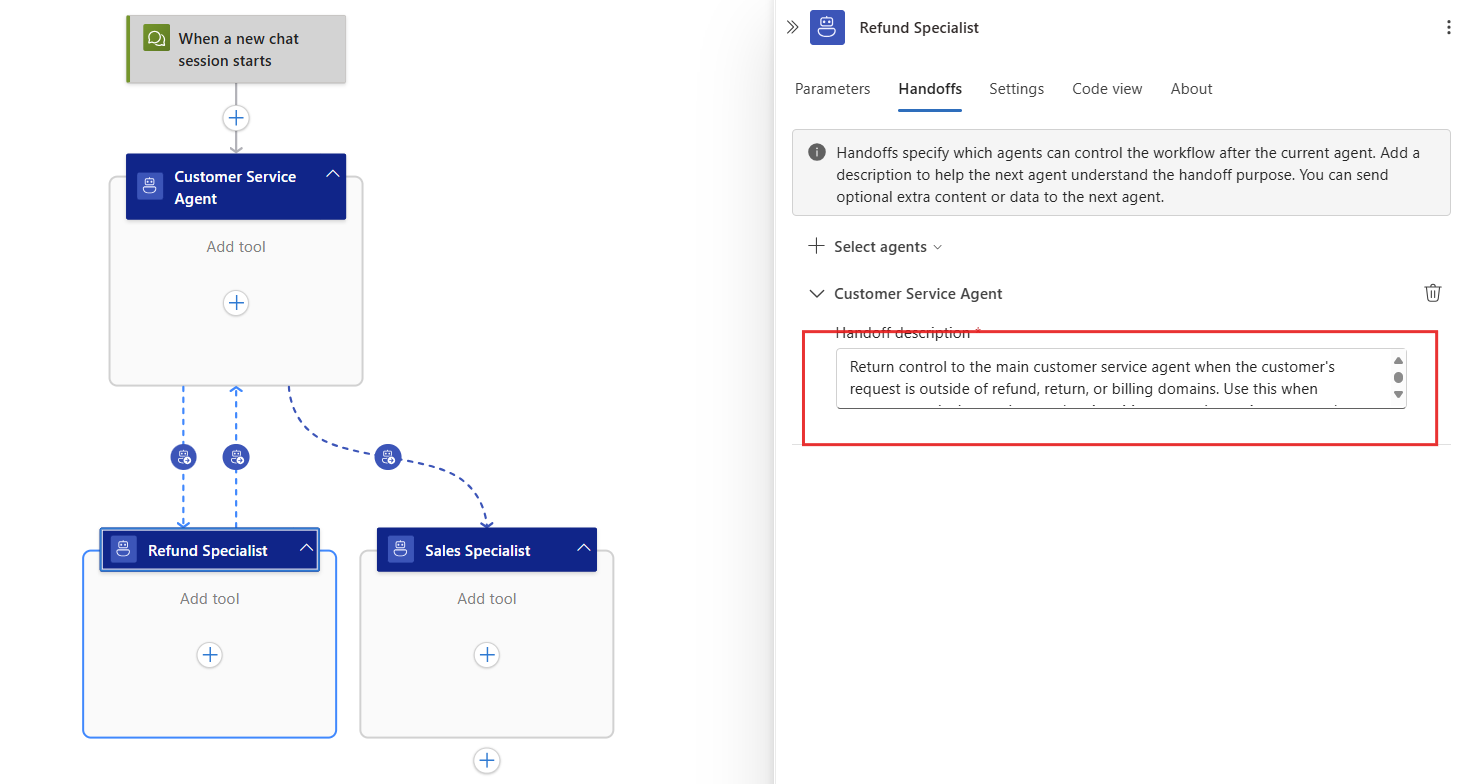
Task: Click the info icon in the banner
Action: pyautogui.click(x=817, y=153)
